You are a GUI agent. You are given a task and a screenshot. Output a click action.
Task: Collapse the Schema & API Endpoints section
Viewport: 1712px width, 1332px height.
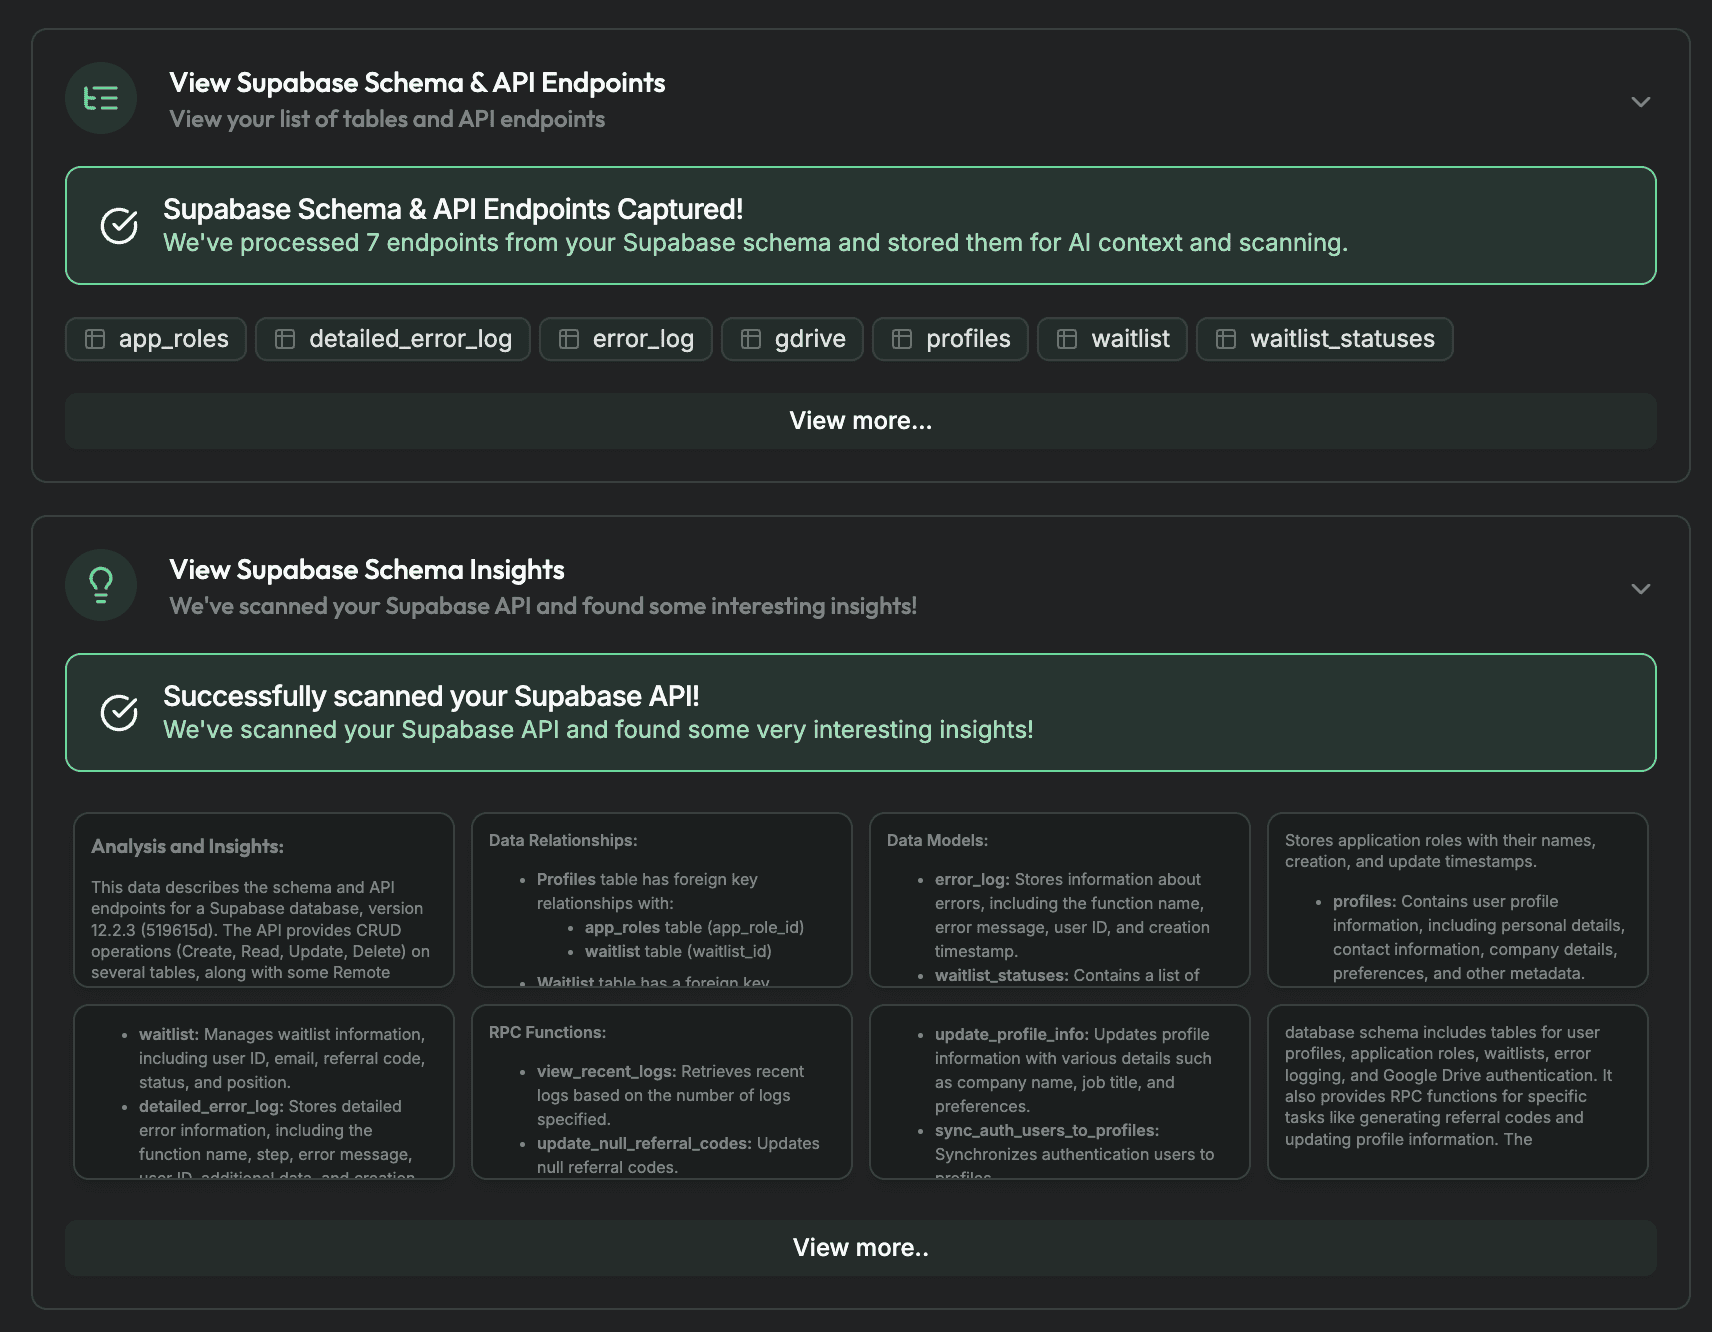pyautogui.click(x=1640, y=102)
